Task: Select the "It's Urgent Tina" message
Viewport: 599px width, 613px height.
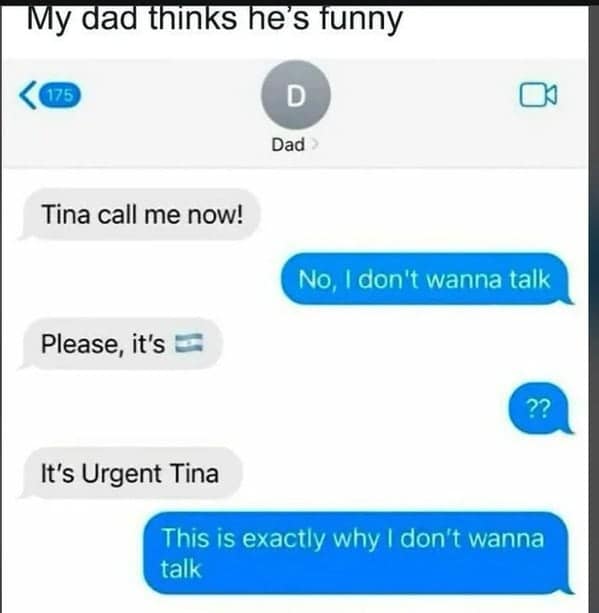Action: coord(131,473)
